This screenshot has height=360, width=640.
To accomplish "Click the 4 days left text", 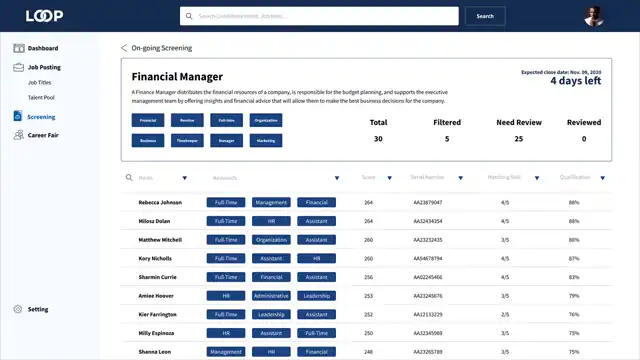I will coord(576,81).
